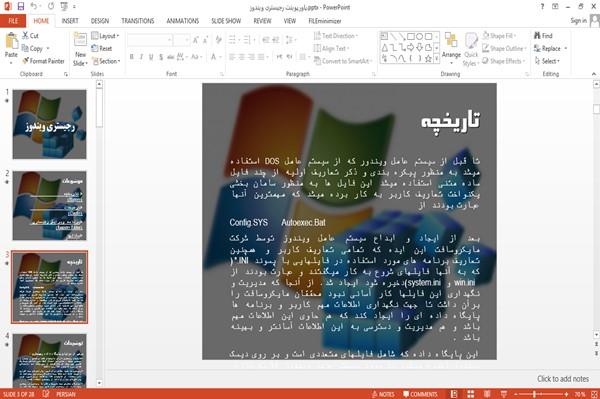The width and height of the screenshot is (600, 399).
Task: Open Shape Effects dropdown
Action: pyautogui.click(x=504, y=61)
